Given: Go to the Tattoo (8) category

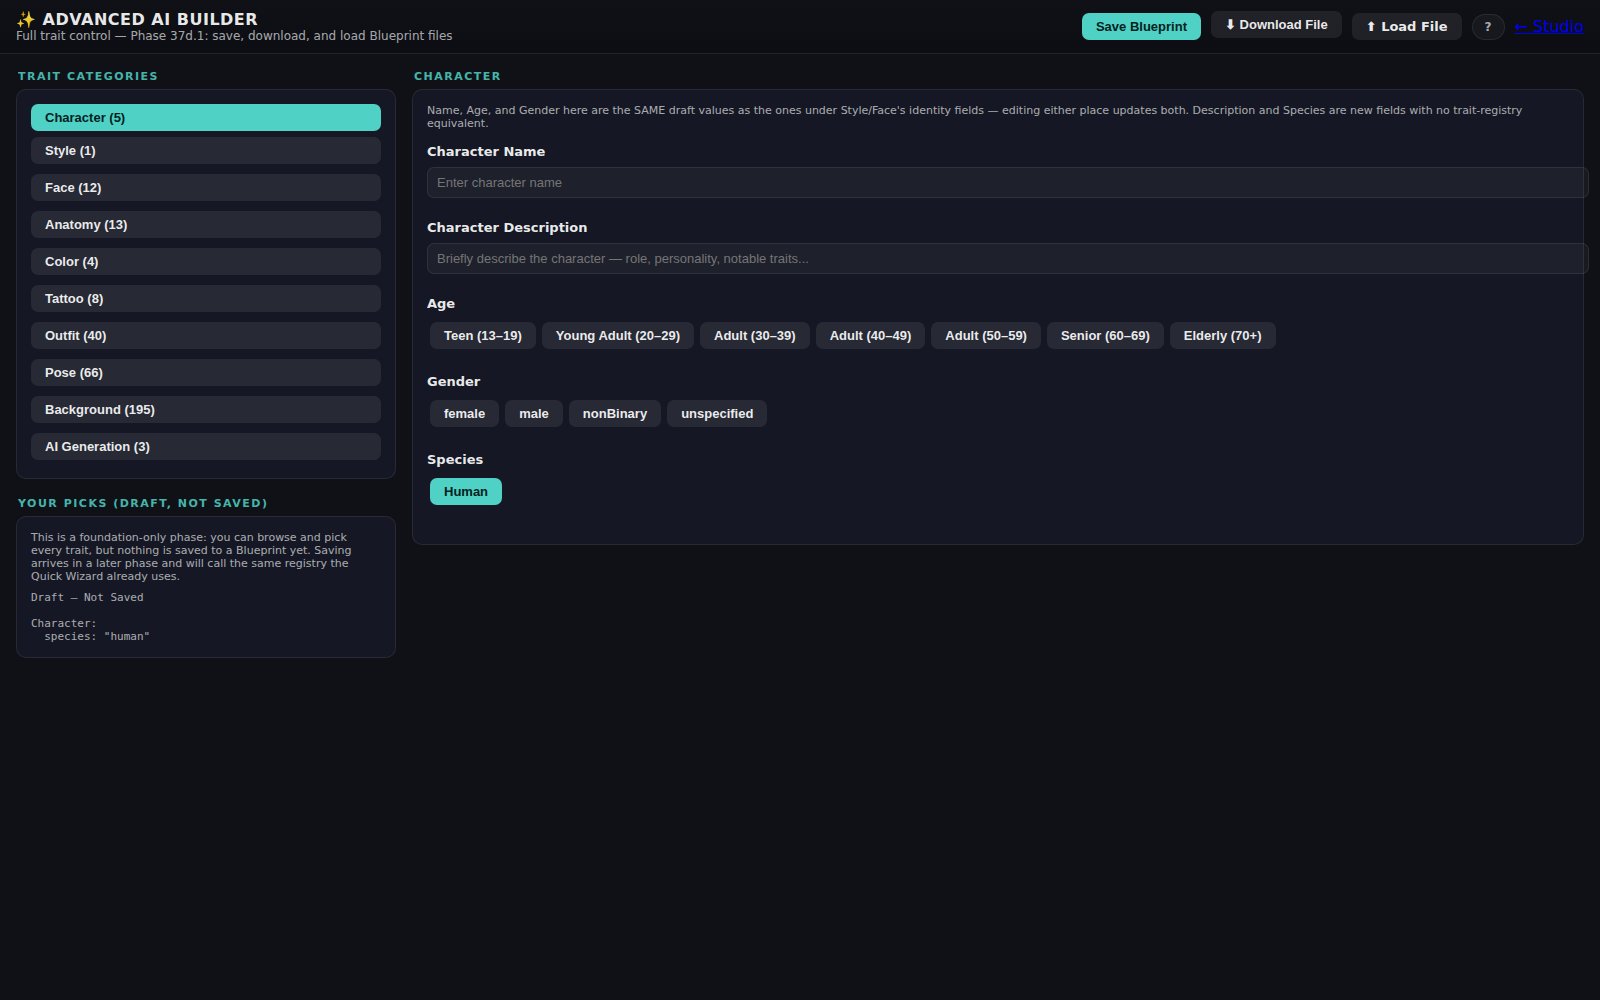Looking at the screenshot, I should point(206,299).
